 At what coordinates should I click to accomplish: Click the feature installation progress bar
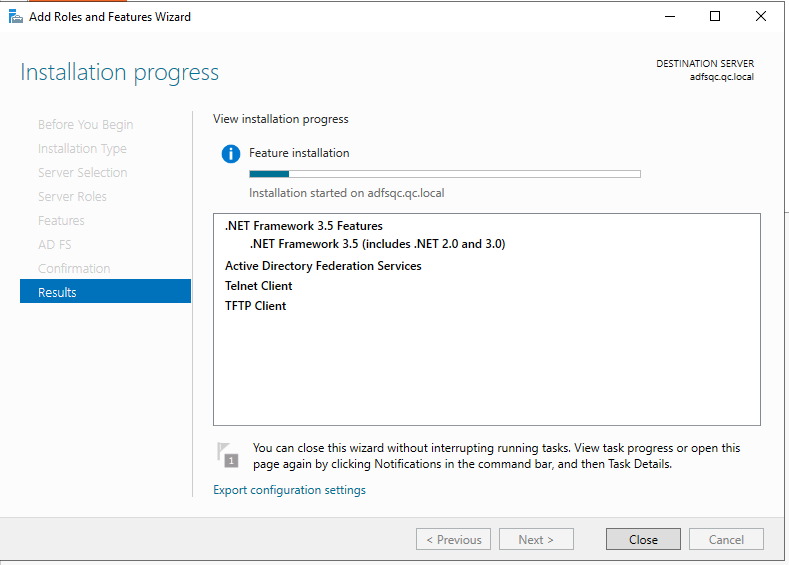coord(444,174)
